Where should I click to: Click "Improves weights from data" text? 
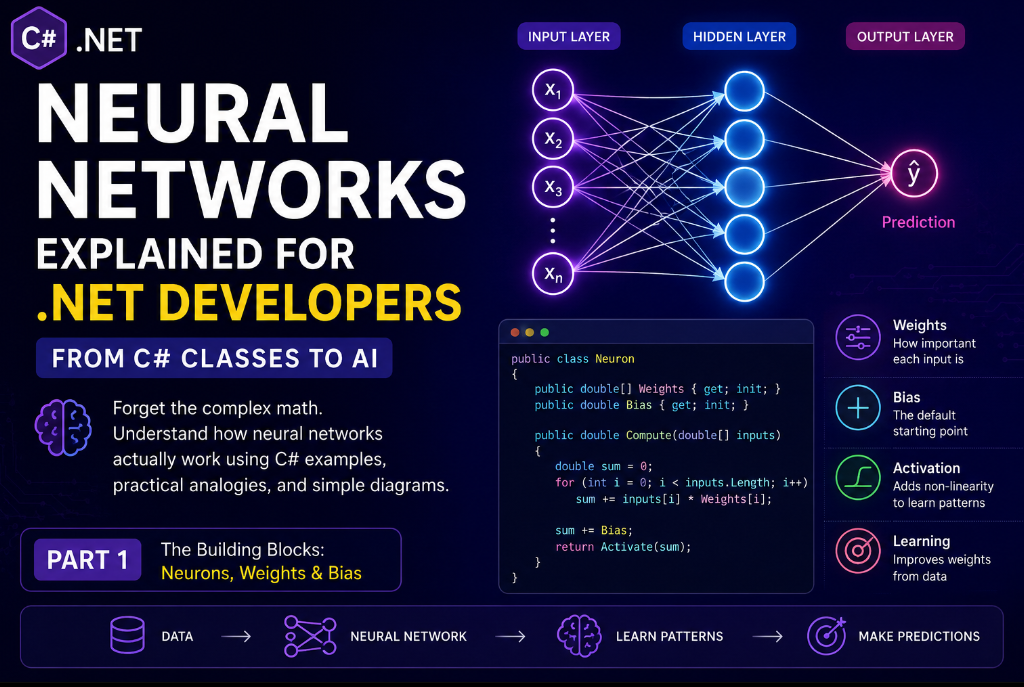point(942,567)
